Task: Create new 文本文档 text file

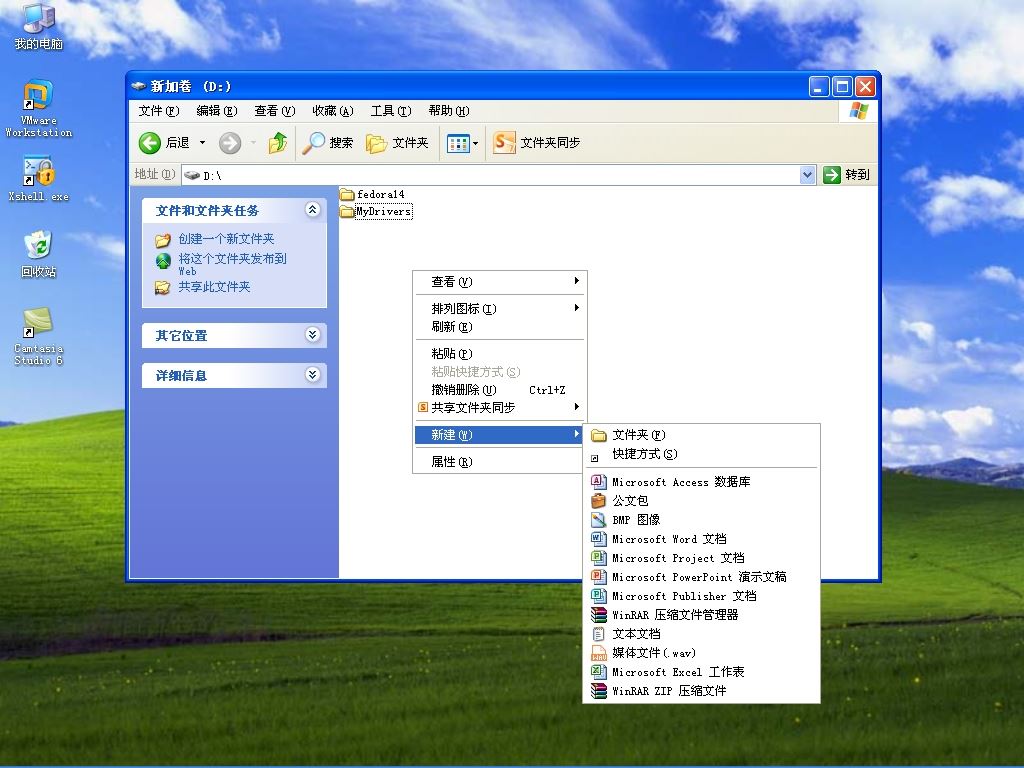Action: [701, 633]
